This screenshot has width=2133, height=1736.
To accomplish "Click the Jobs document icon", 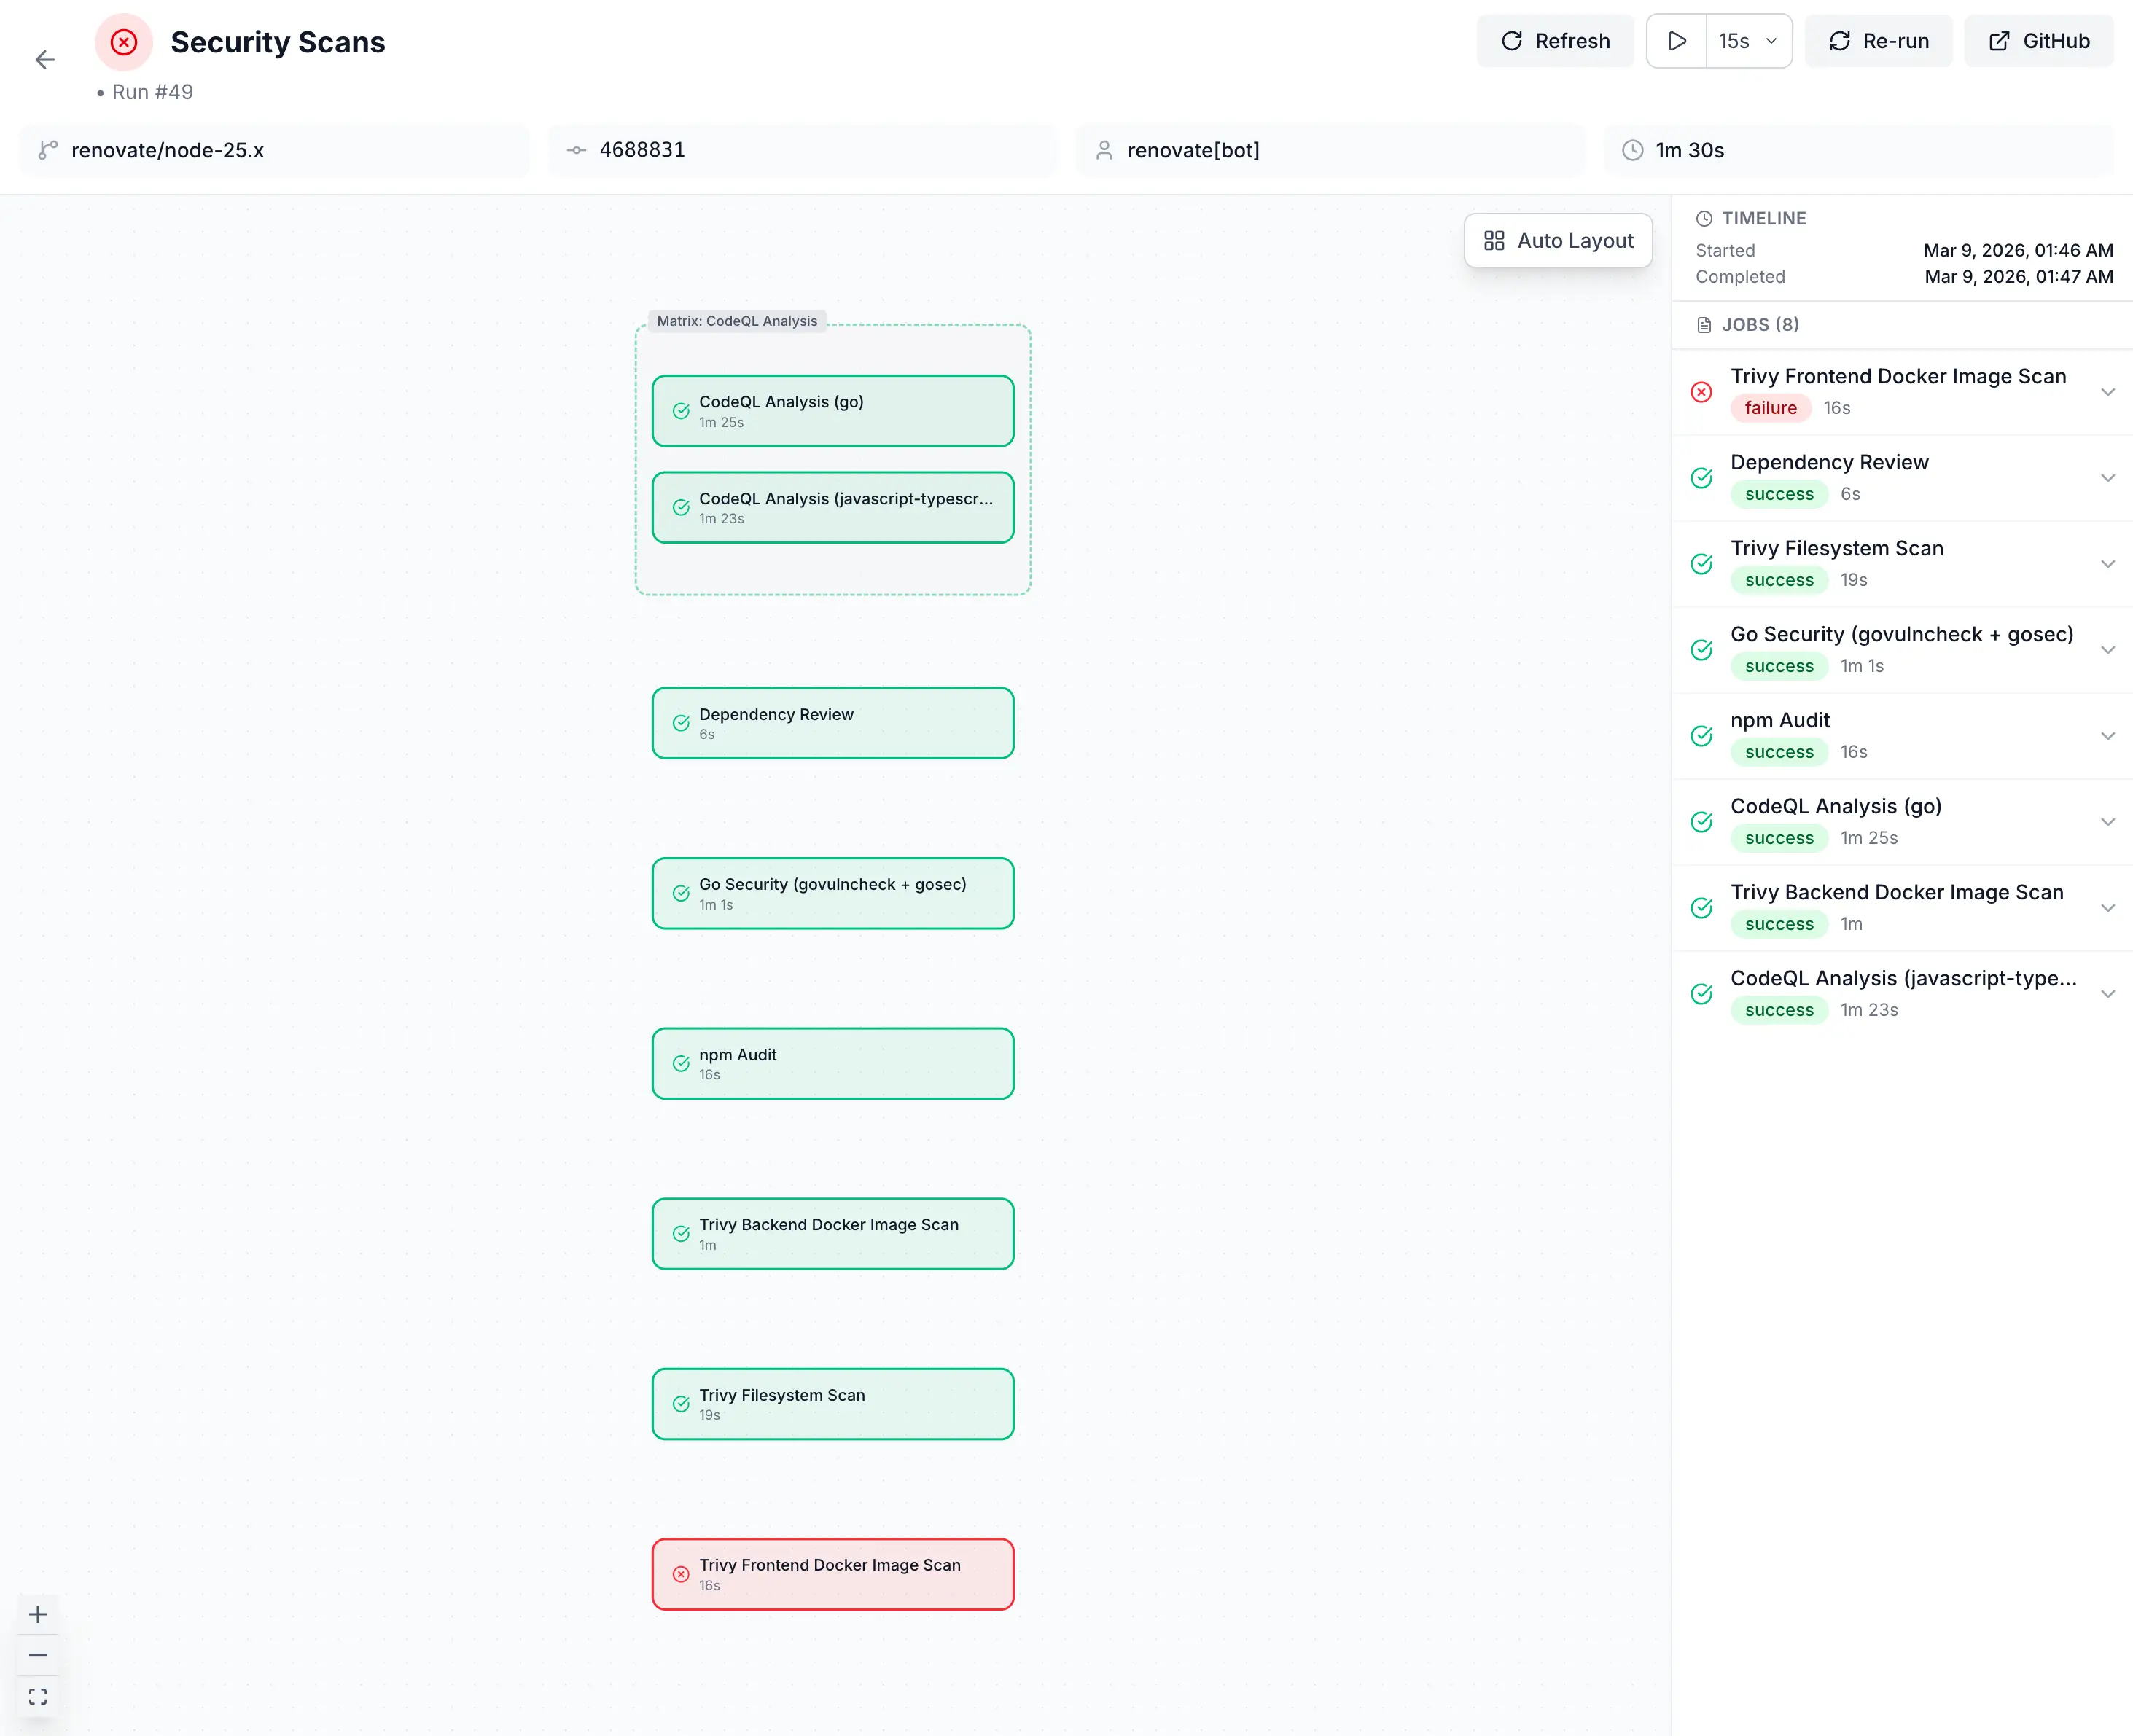I will [1704, 325].
